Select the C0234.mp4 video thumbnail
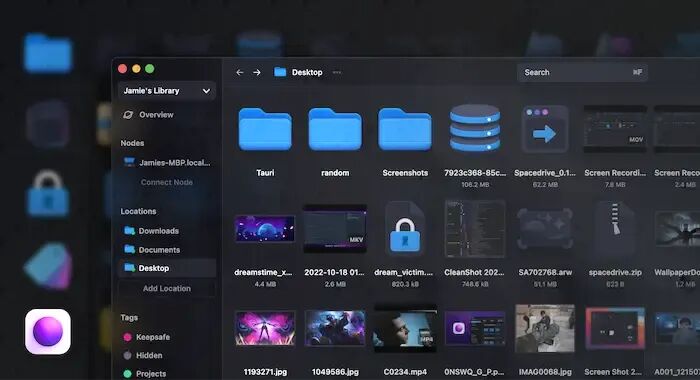This screenshot has height=380, width=700. point(405,329)
